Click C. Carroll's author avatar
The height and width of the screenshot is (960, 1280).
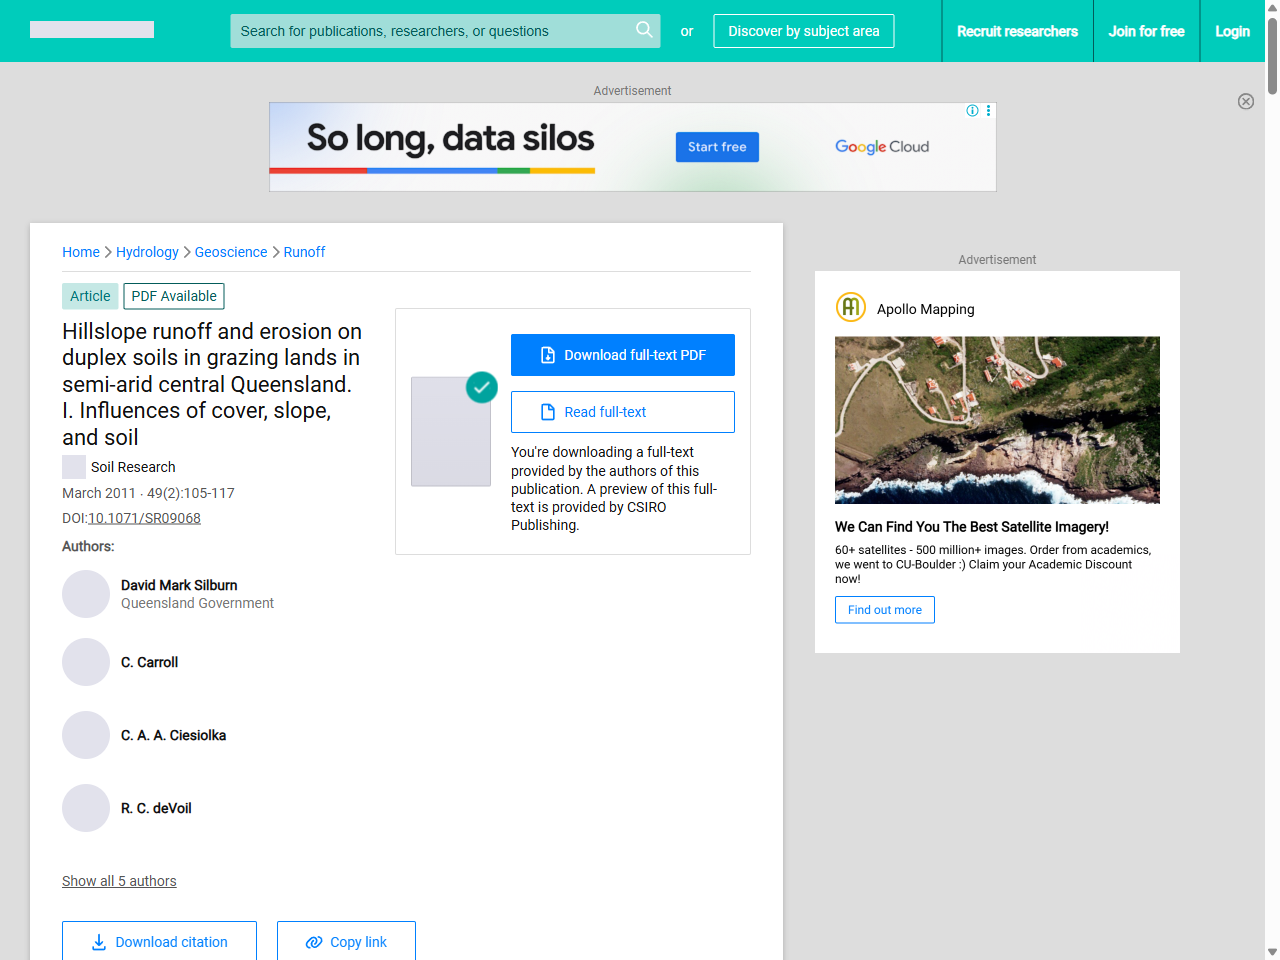(86, 662)
